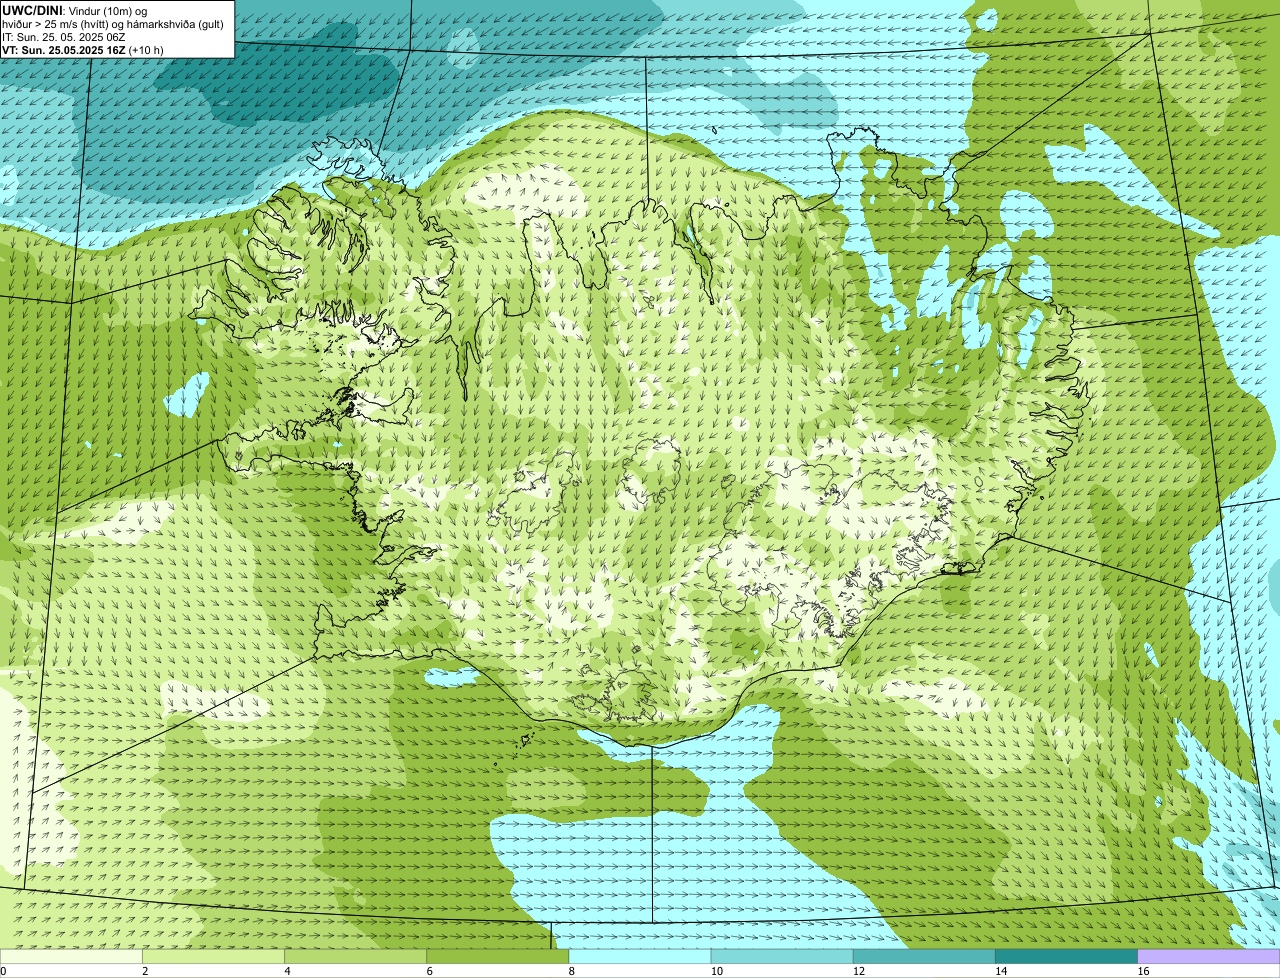Click the legend scale label "2"

pyautogui.click(x=145, y=971)
